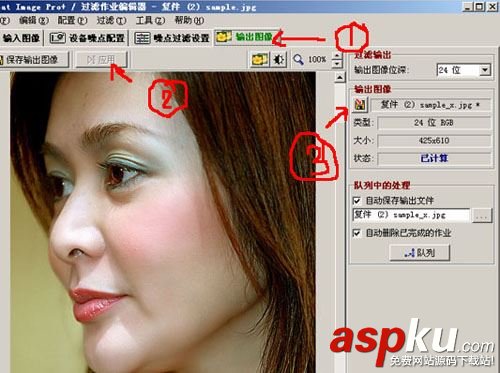Open the 输出图像位深 24 位 dropdown
The image size is (500, 373).
pyautogui.click(x=485, y=70)
